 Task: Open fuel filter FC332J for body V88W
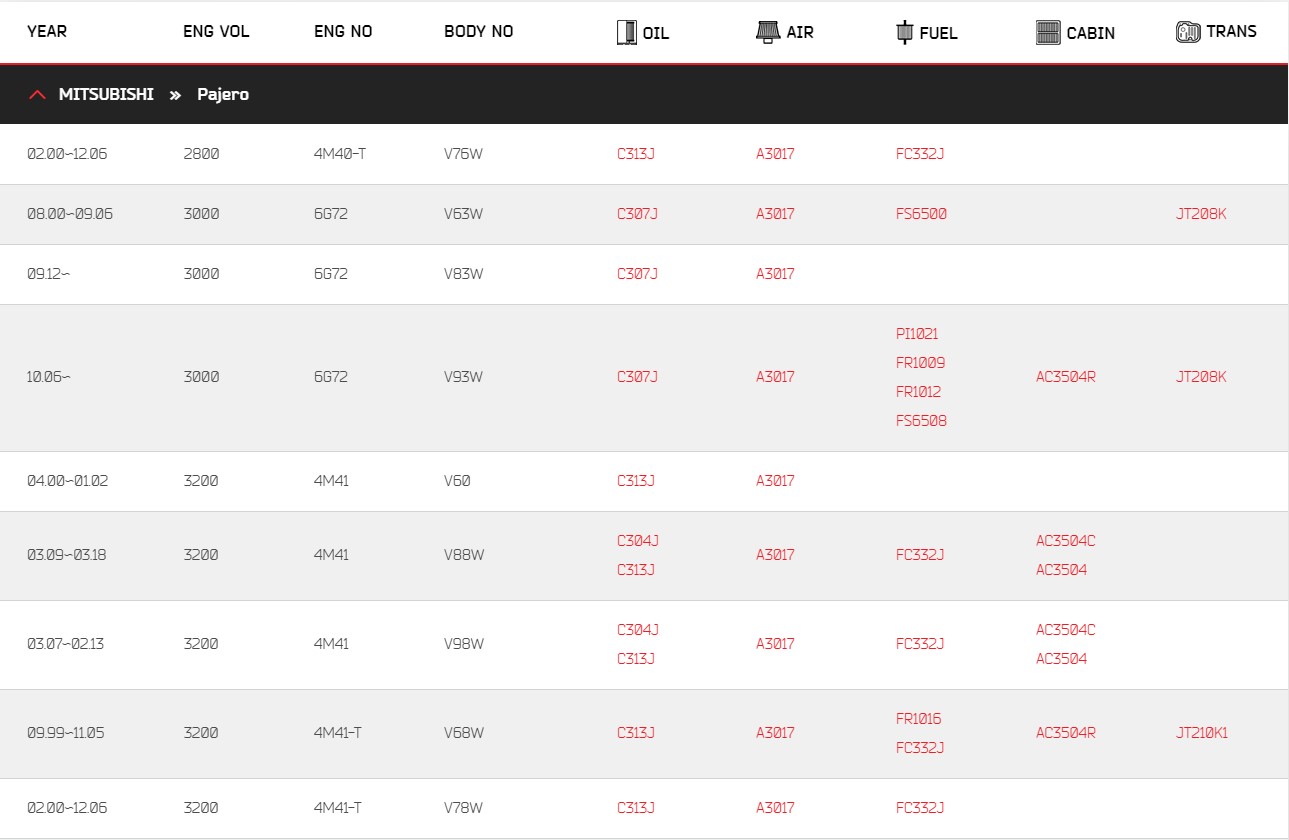coord(920,555)
